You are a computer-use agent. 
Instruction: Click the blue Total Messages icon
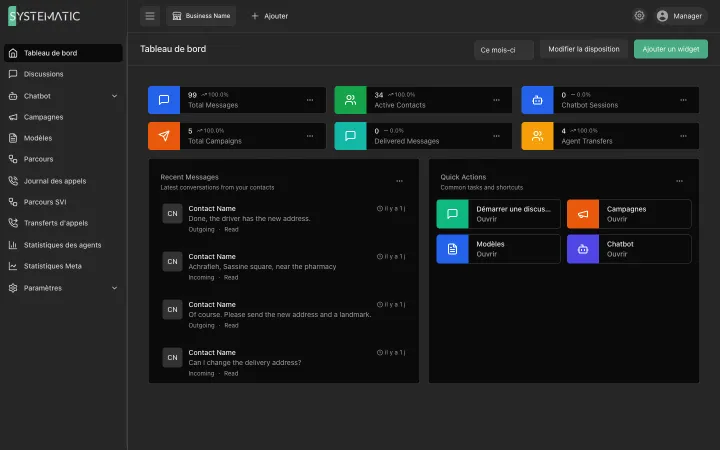(164, 100)
